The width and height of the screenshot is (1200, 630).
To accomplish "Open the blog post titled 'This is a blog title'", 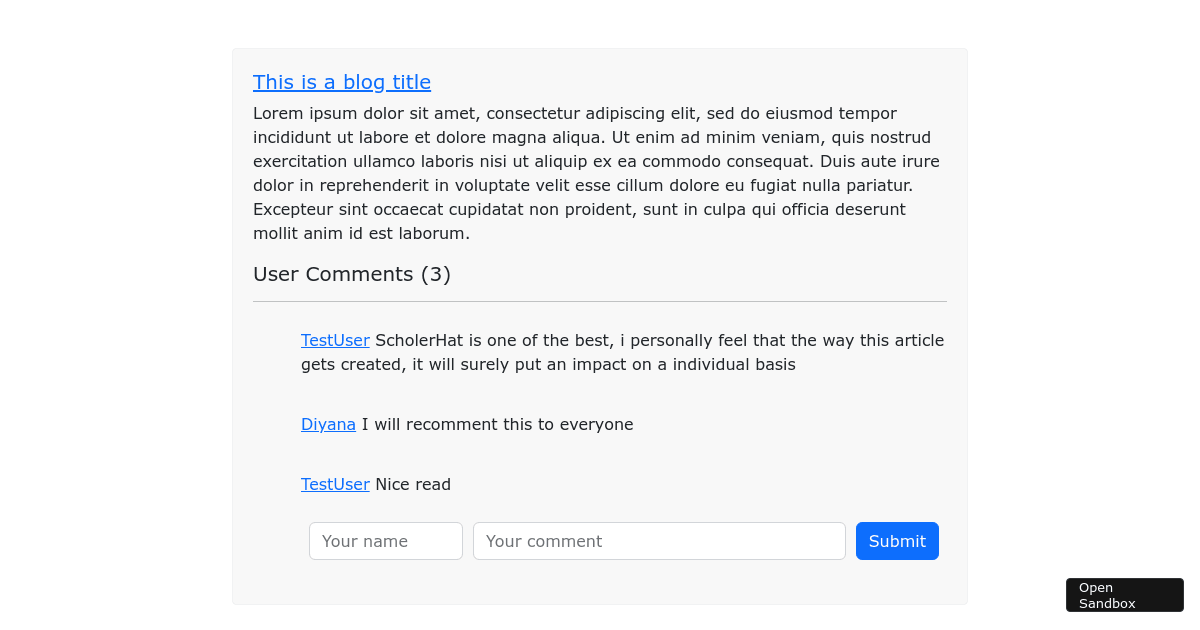I will 342,82.
